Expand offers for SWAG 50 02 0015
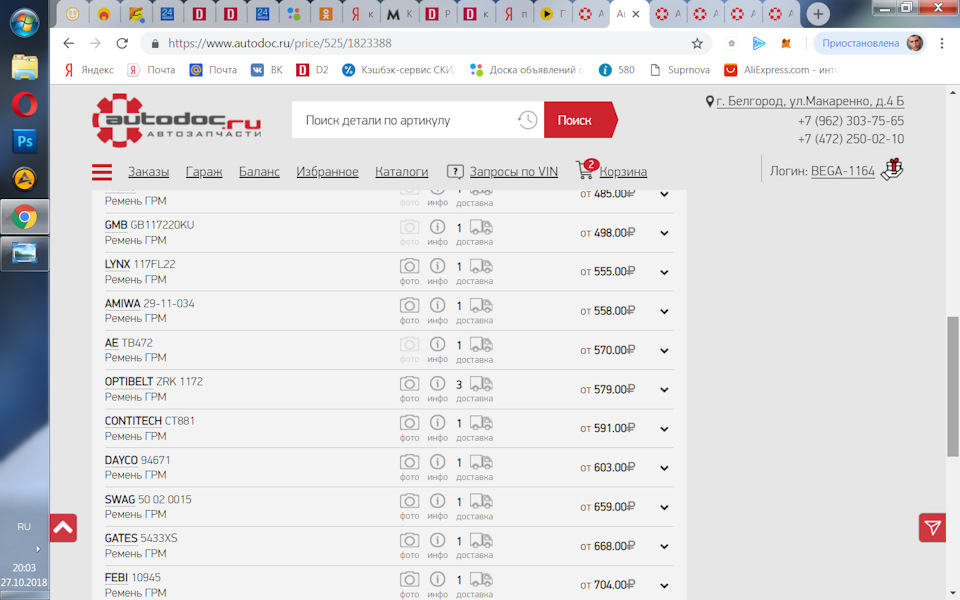Screen dimensions: 960x600 coord(664,508)
